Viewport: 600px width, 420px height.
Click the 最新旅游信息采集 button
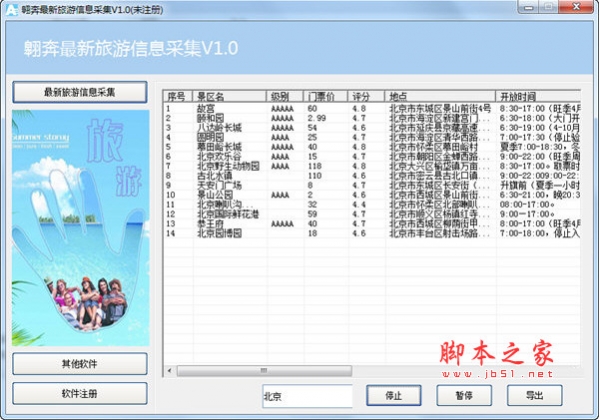(80, 92)
